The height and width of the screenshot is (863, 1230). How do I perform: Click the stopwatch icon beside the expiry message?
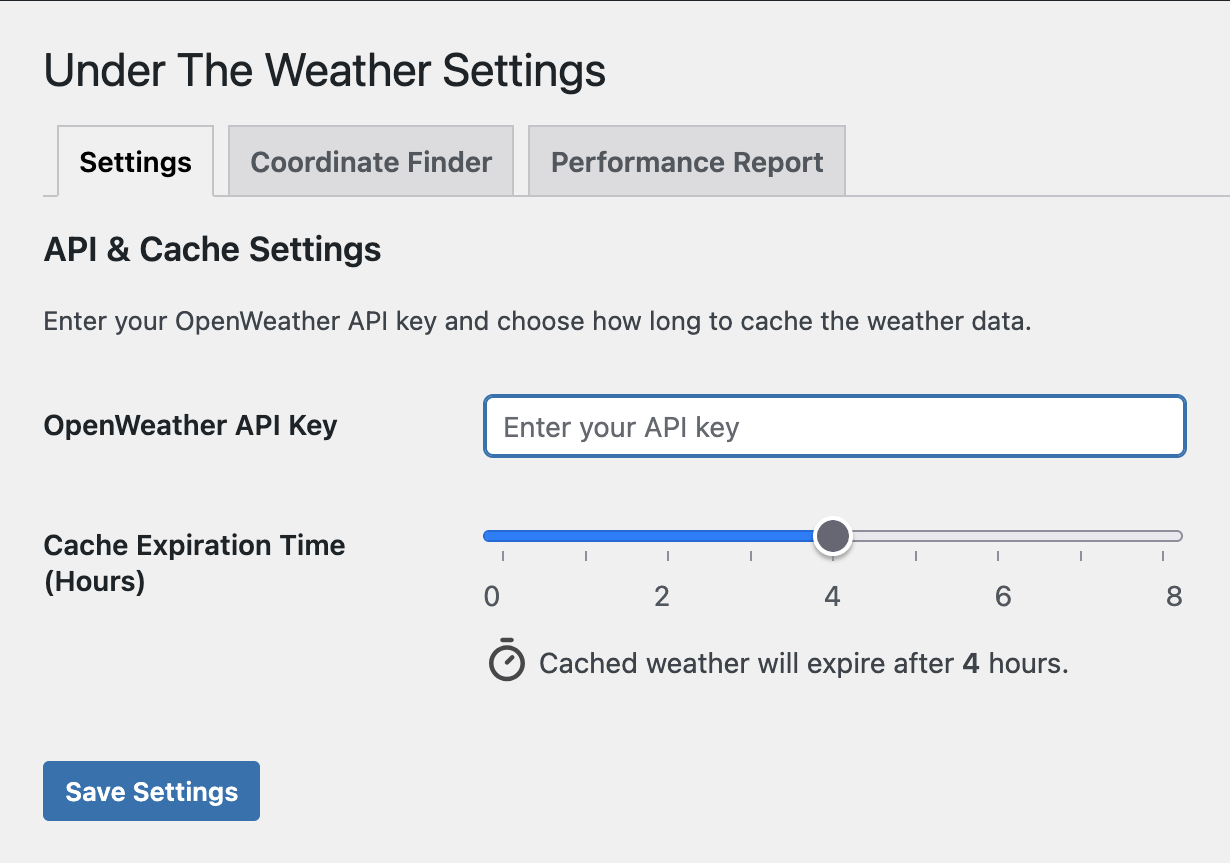(x=507, y=661)
